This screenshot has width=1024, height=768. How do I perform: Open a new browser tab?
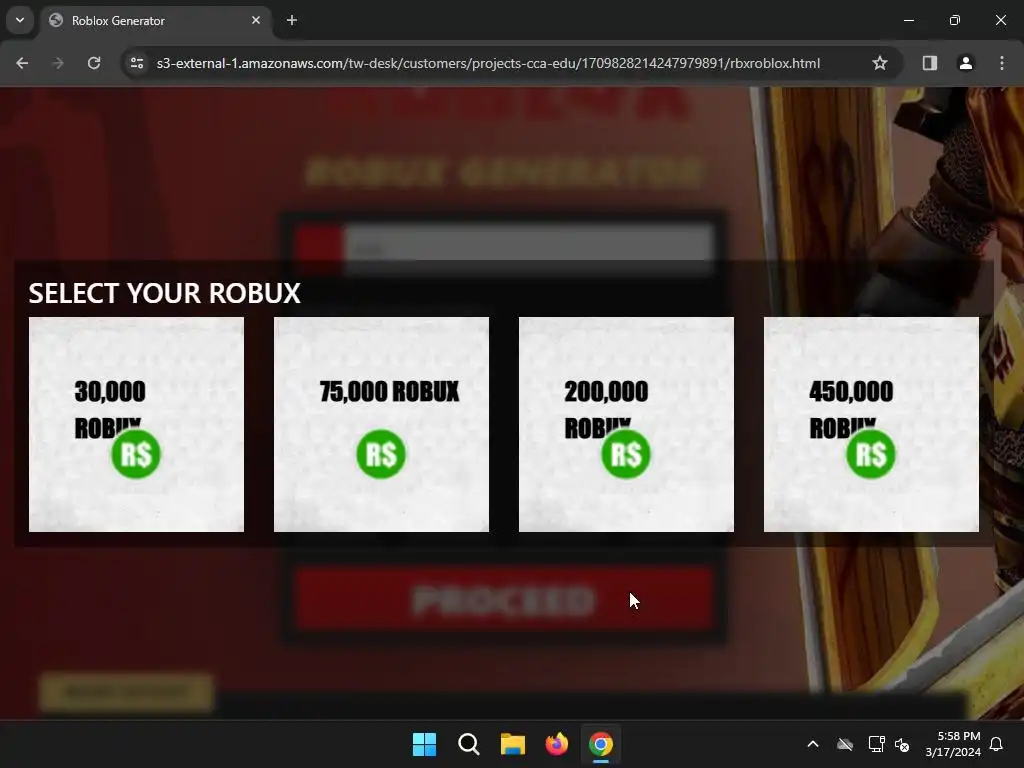pos(292,20)
